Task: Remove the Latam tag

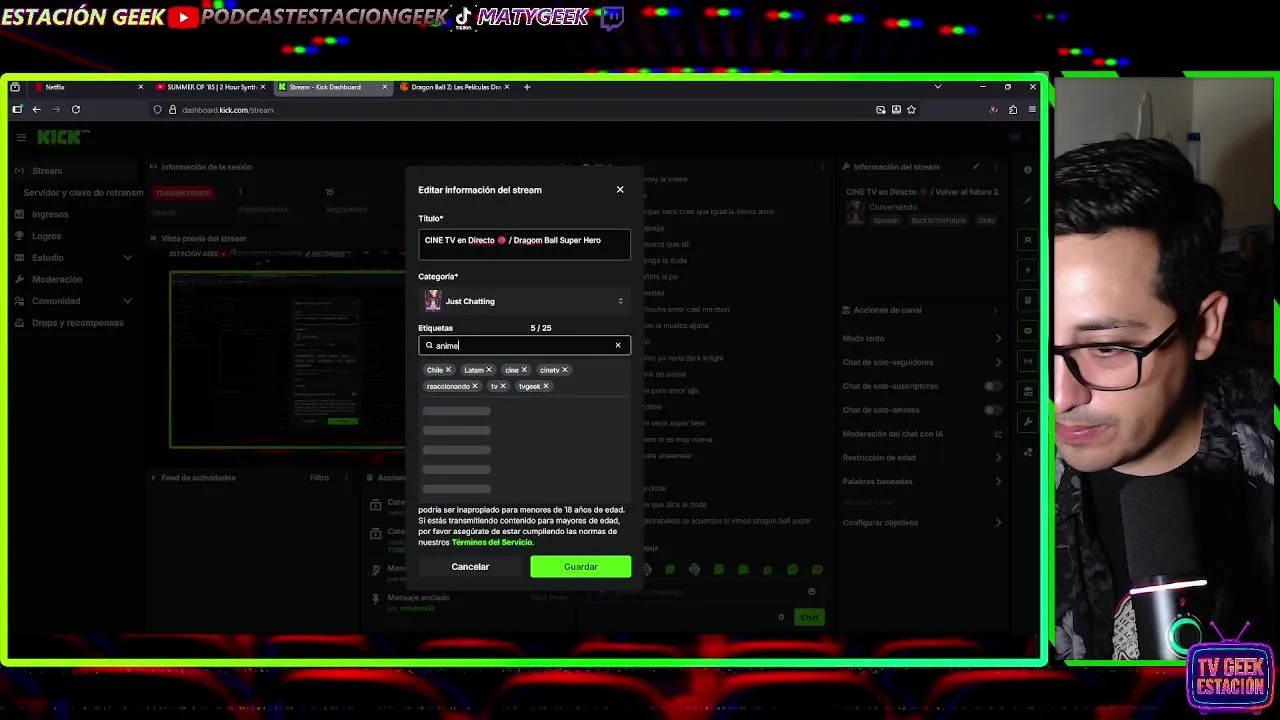Action: coord(489,370)
